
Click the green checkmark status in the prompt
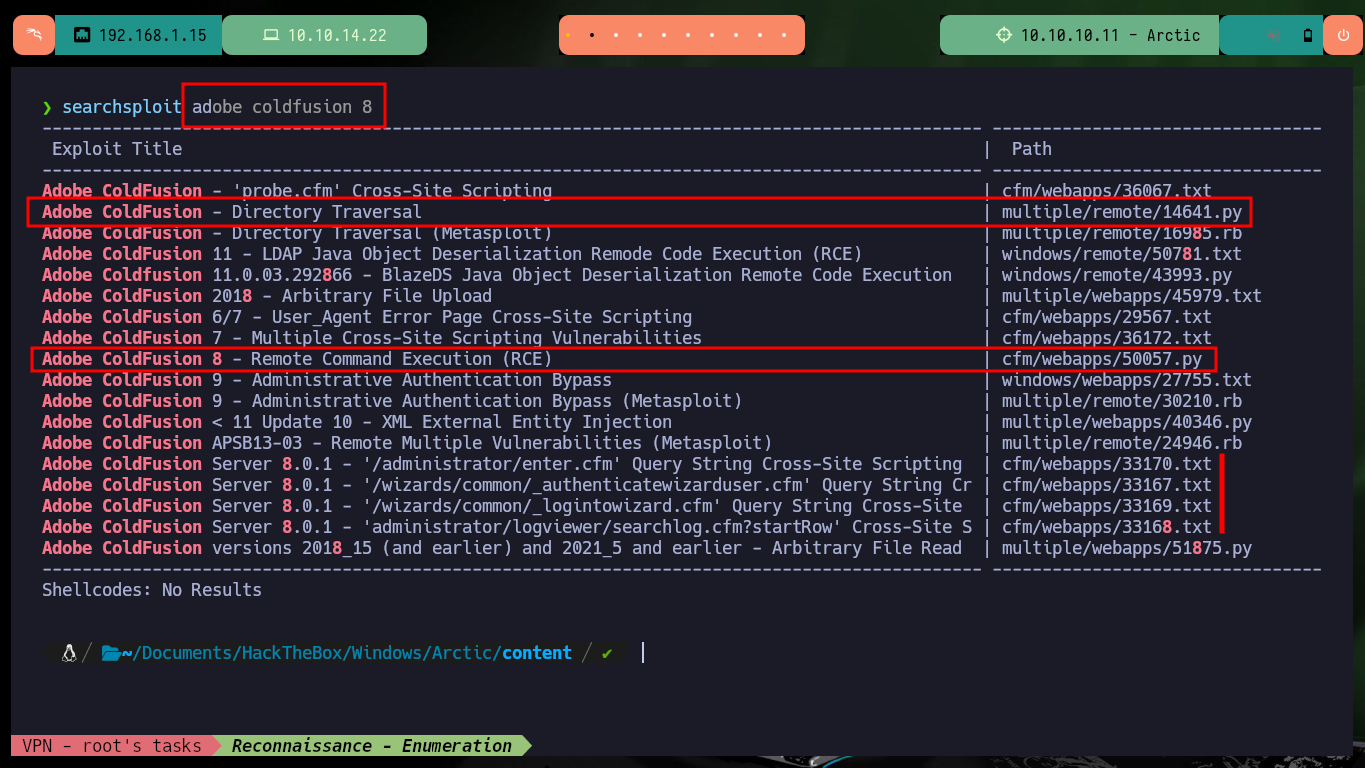coord(607,653)
